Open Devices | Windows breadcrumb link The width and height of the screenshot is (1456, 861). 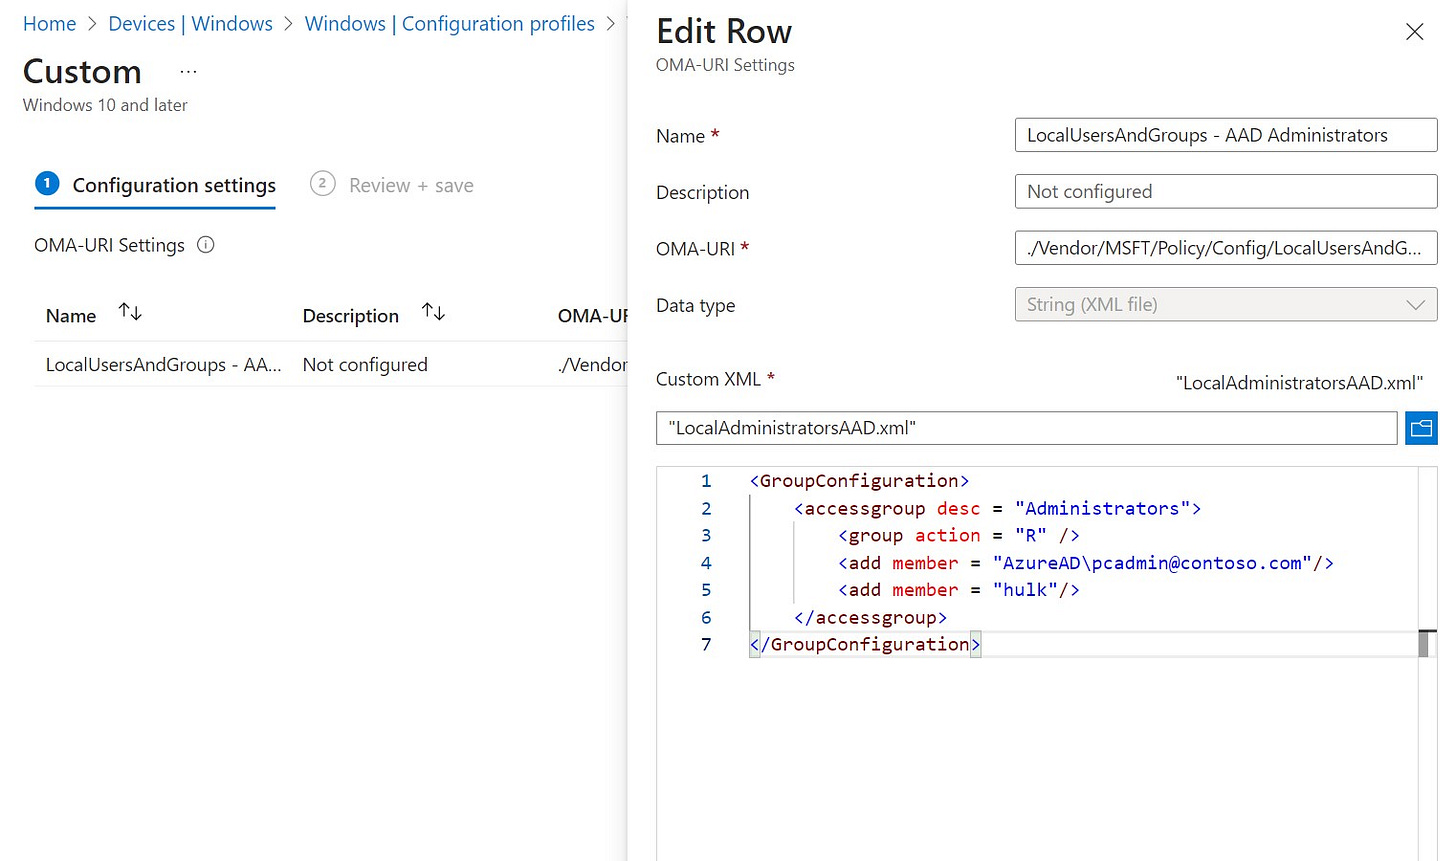click(x=190, y=23)
